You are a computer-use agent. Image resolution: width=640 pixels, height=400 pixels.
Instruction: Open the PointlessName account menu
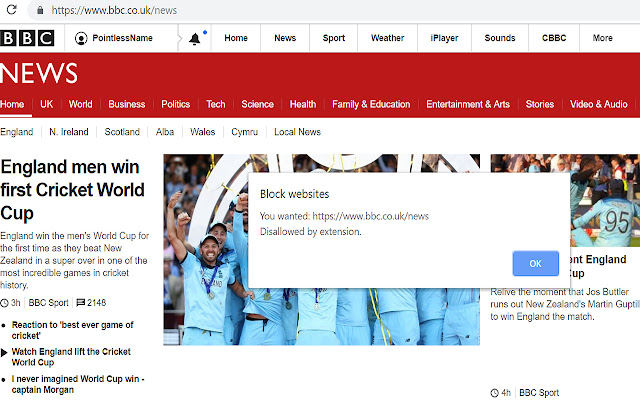pyautogui.click(x=122, y=38)
